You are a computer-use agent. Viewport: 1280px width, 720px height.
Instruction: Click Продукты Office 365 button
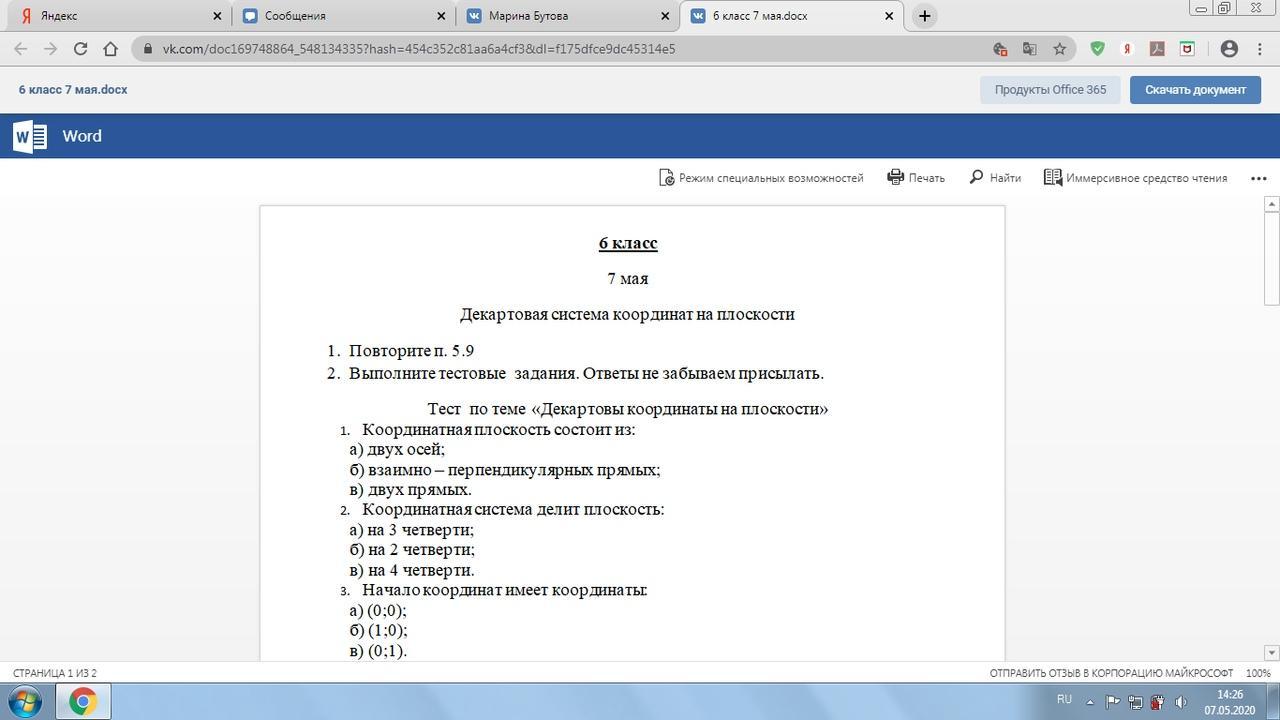(1050, 89)
